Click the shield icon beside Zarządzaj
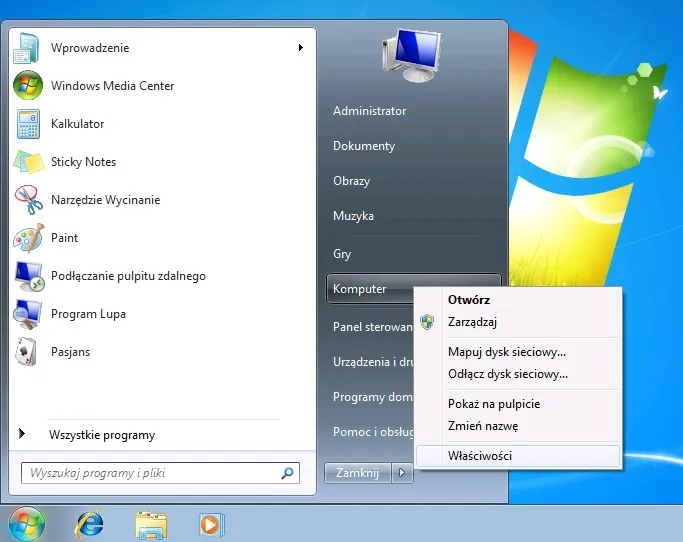The width and height of the screenshot is (683, 542). point(427,322)
